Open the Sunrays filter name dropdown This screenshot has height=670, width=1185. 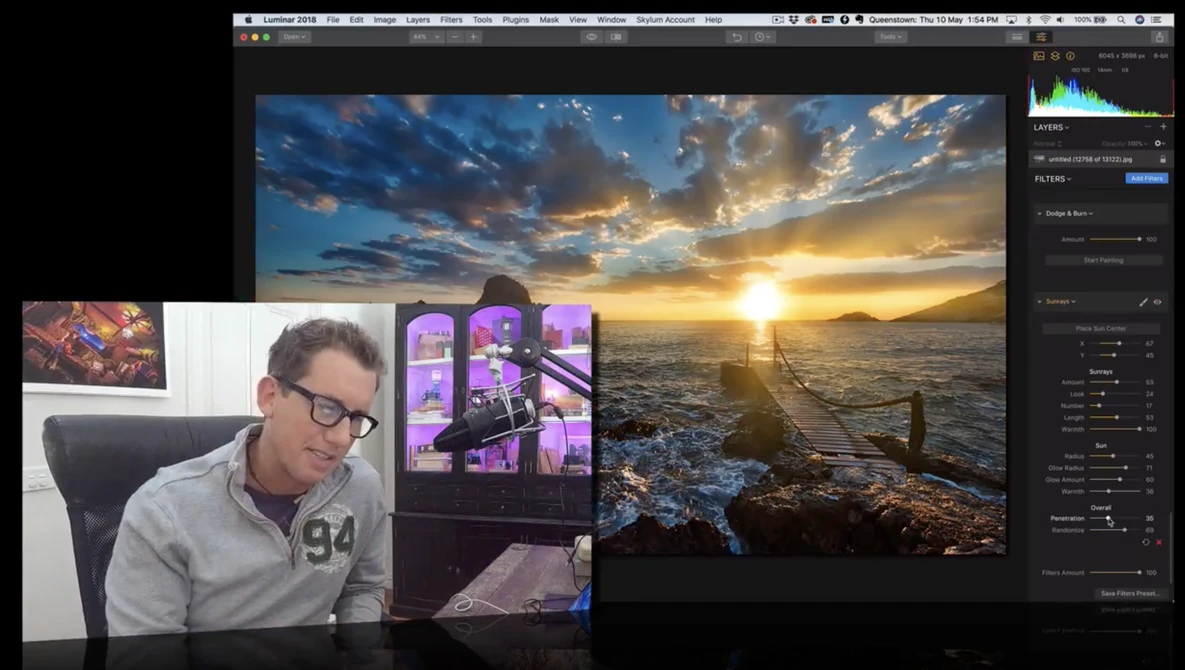point(1061,302)
